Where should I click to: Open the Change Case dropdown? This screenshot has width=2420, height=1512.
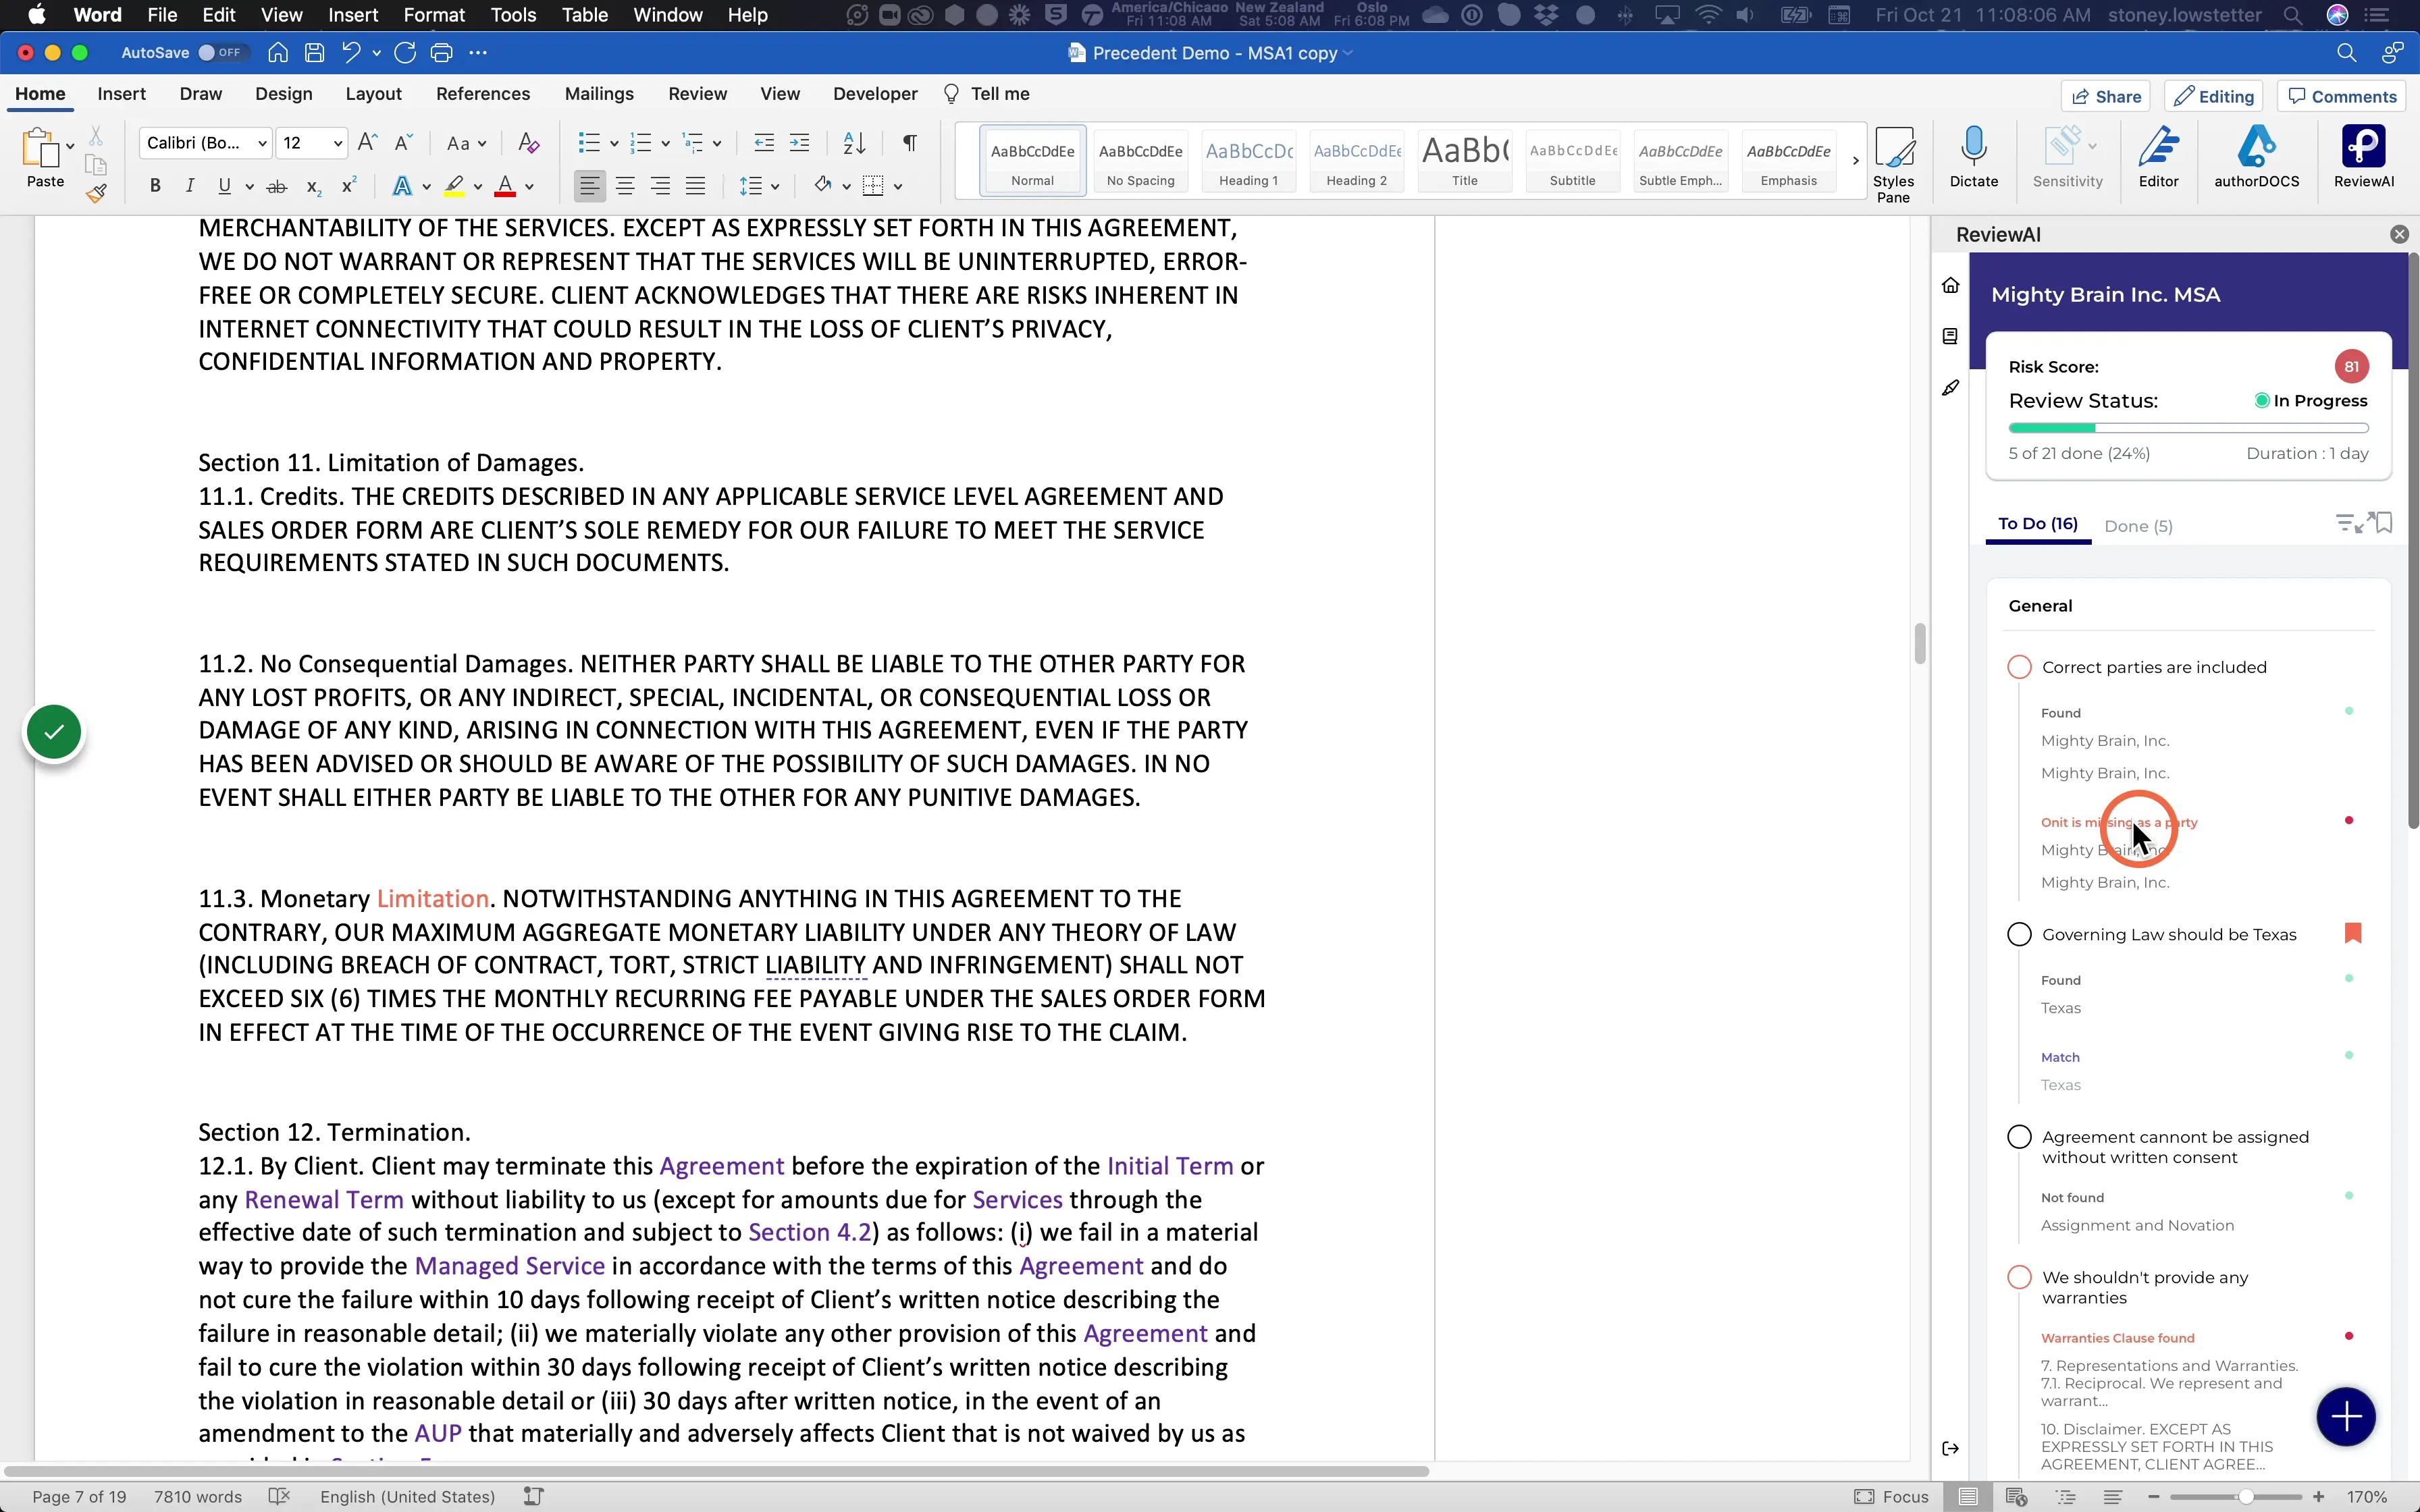(466, 143)
